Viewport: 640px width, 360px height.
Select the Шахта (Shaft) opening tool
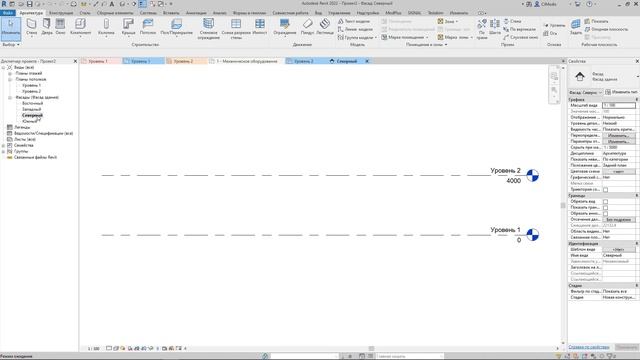pos(495,27)
